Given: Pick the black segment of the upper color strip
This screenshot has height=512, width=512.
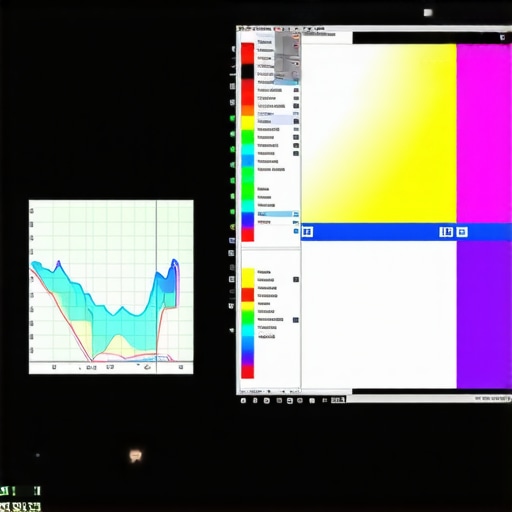Looking at the screenshot, I should pos(247,72).
